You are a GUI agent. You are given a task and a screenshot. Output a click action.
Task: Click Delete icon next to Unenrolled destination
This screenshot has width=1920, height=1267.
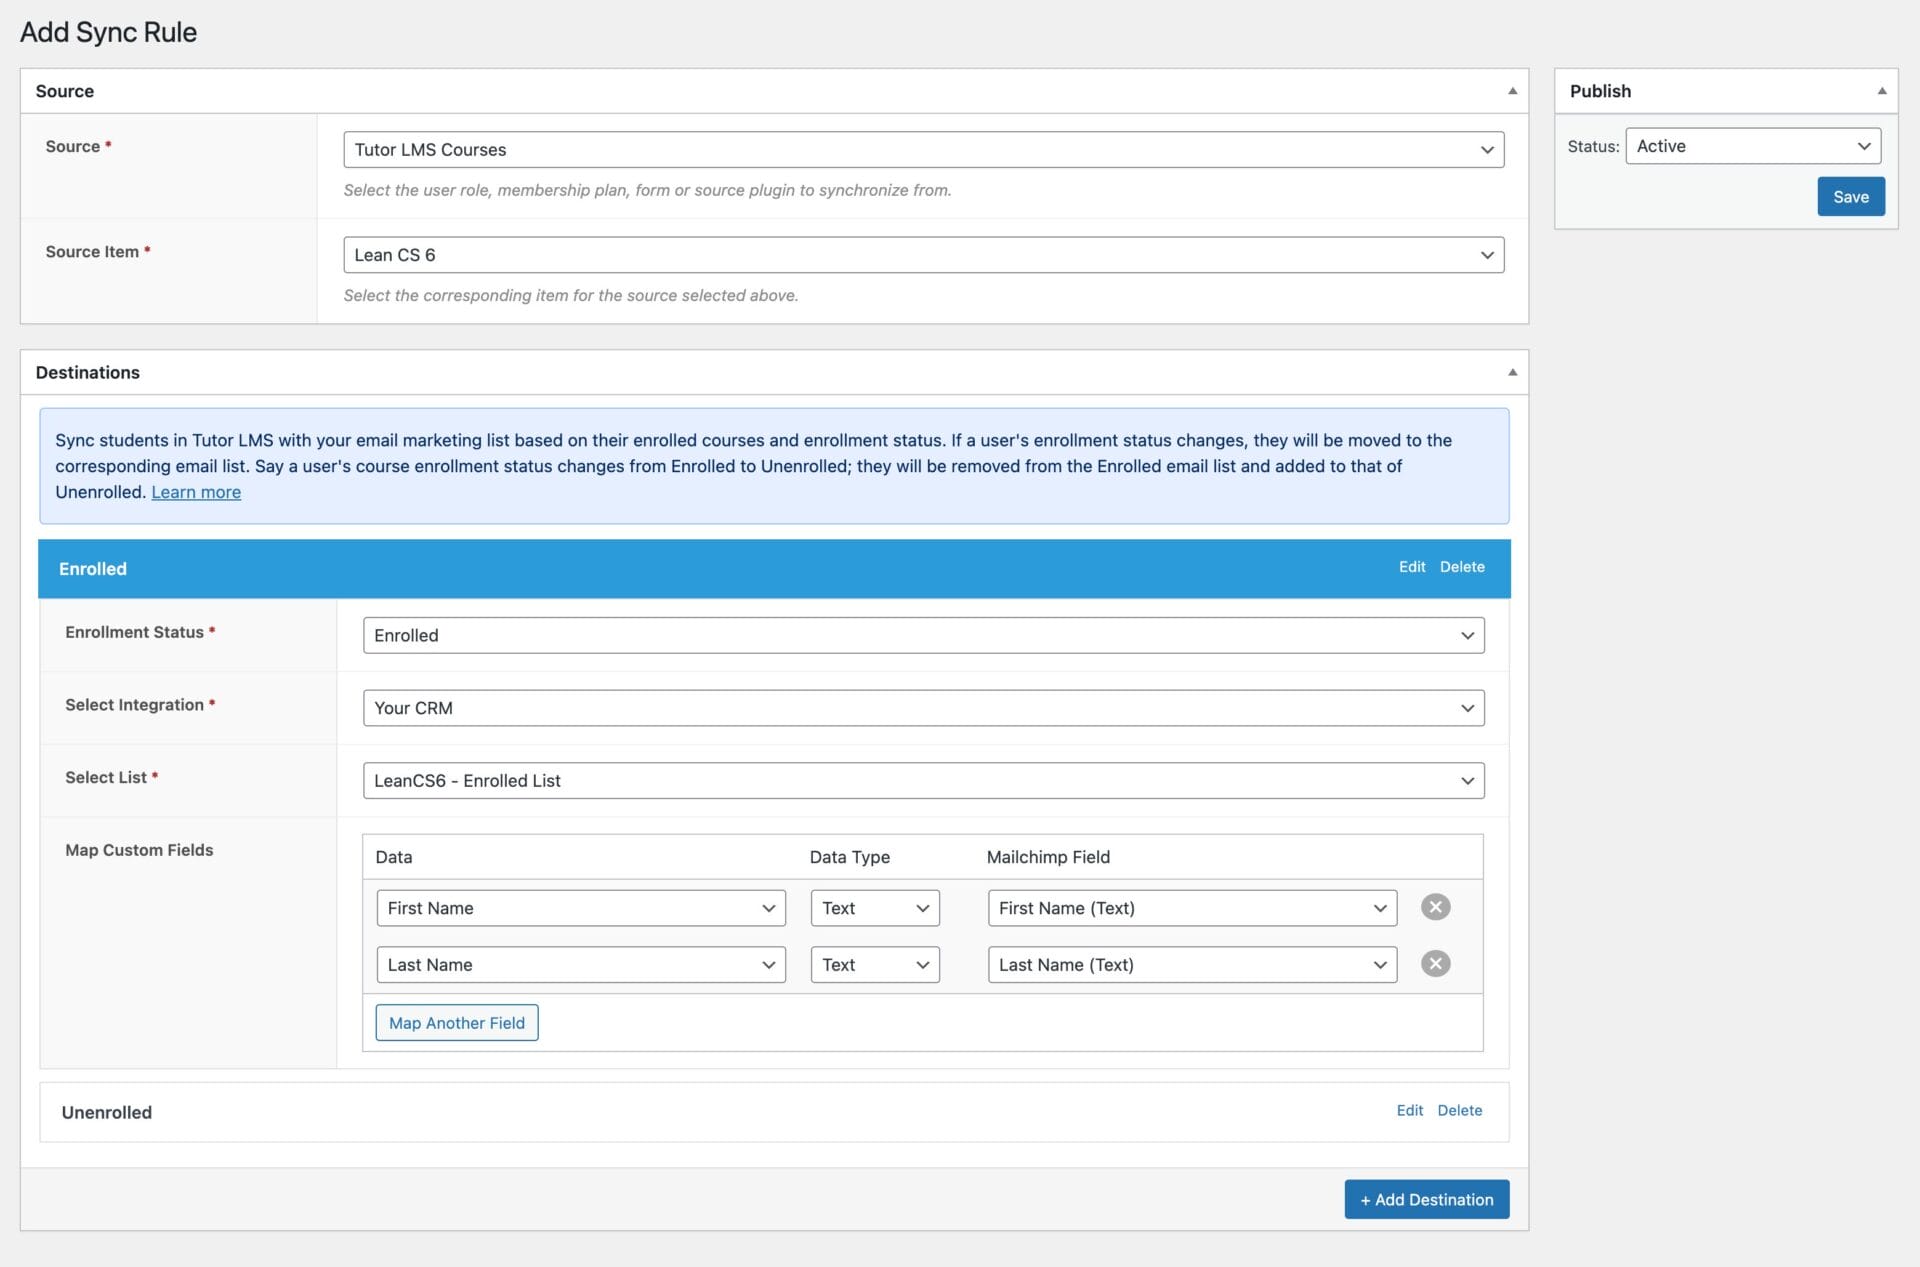(x=1461, y=1110)
